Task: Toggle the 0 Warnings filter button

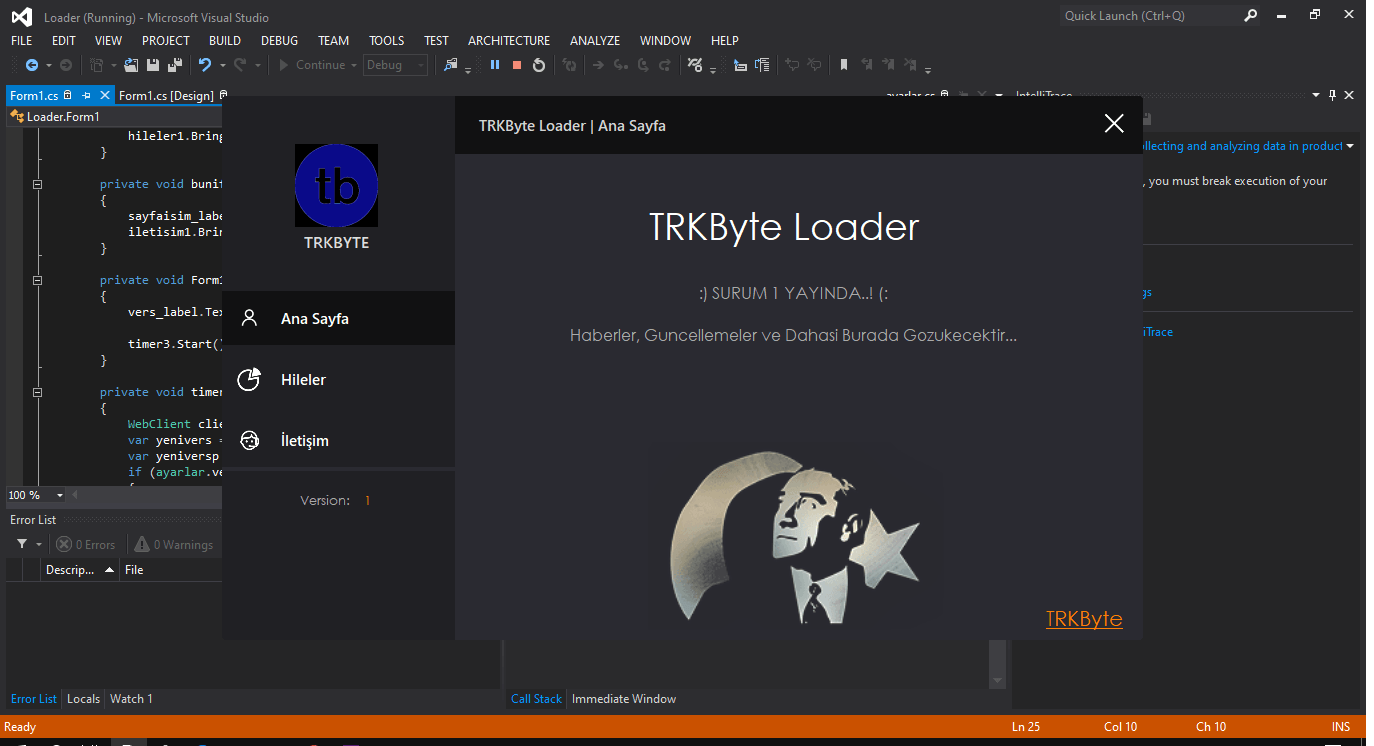Action: pyautogui.click(x=175, y=545)
